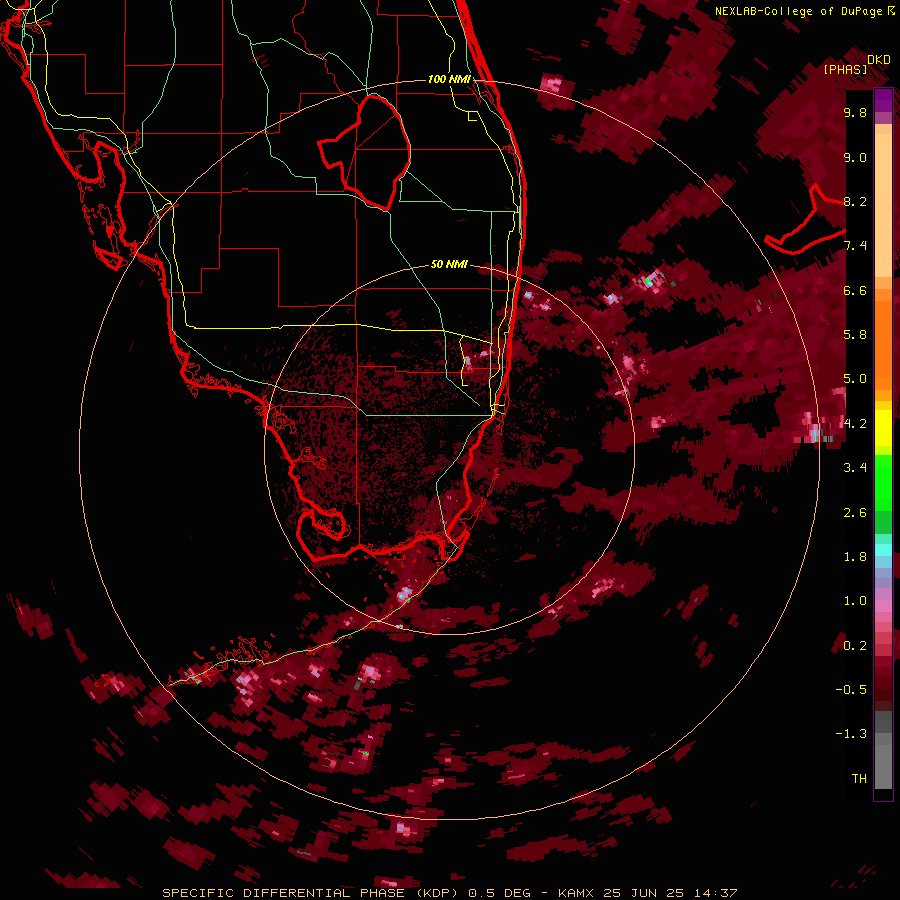Click the 4.2 legend value
The height and width of the screenshot is (900, 900).
point(855,424)
